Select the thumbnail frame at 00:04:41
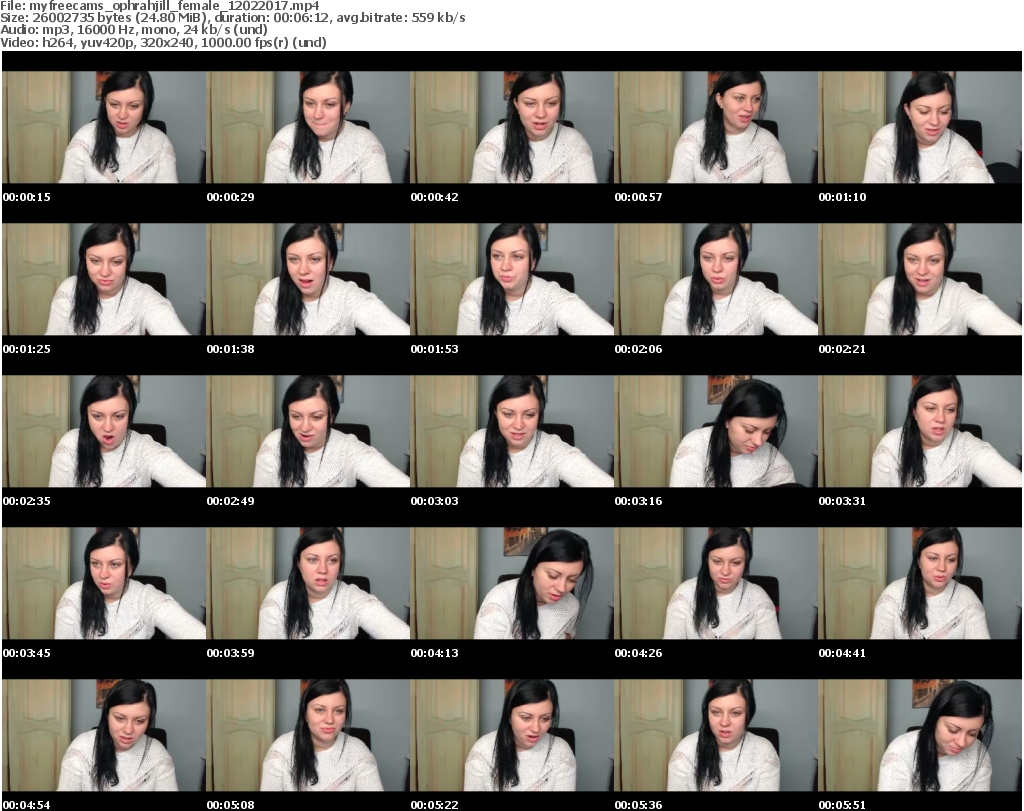The image size is (1024, 811). point(920,583)
